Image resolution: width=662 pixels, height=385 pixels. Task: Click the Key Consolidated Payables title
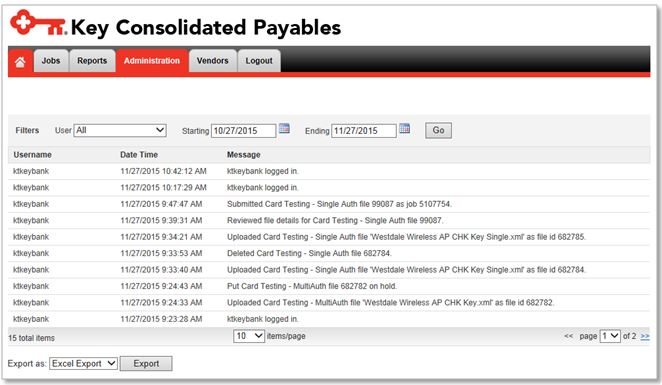coord(206,28)
